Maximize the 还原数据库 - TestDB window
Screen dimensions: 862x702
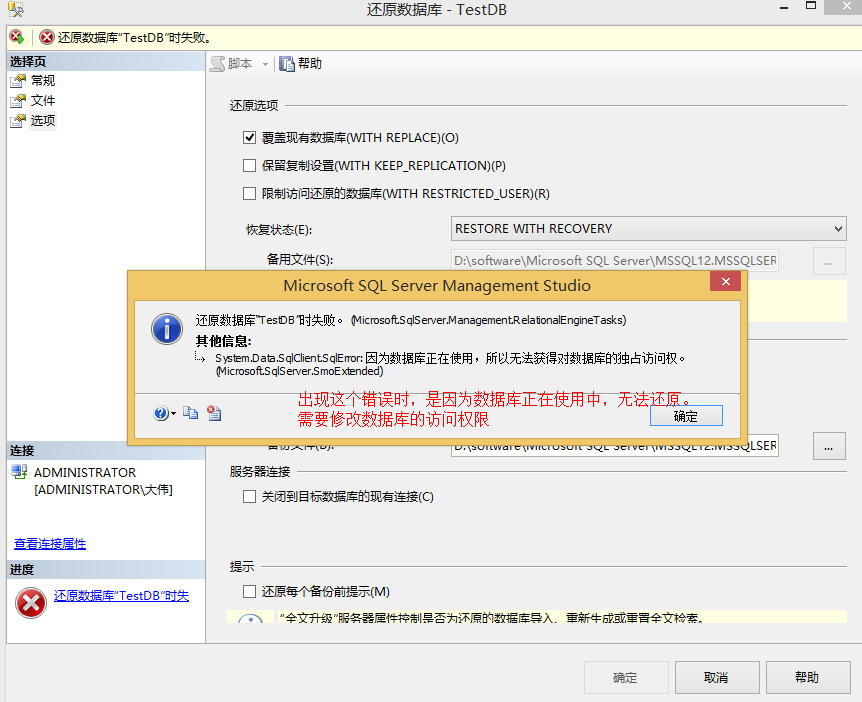[x=811, y=6]
